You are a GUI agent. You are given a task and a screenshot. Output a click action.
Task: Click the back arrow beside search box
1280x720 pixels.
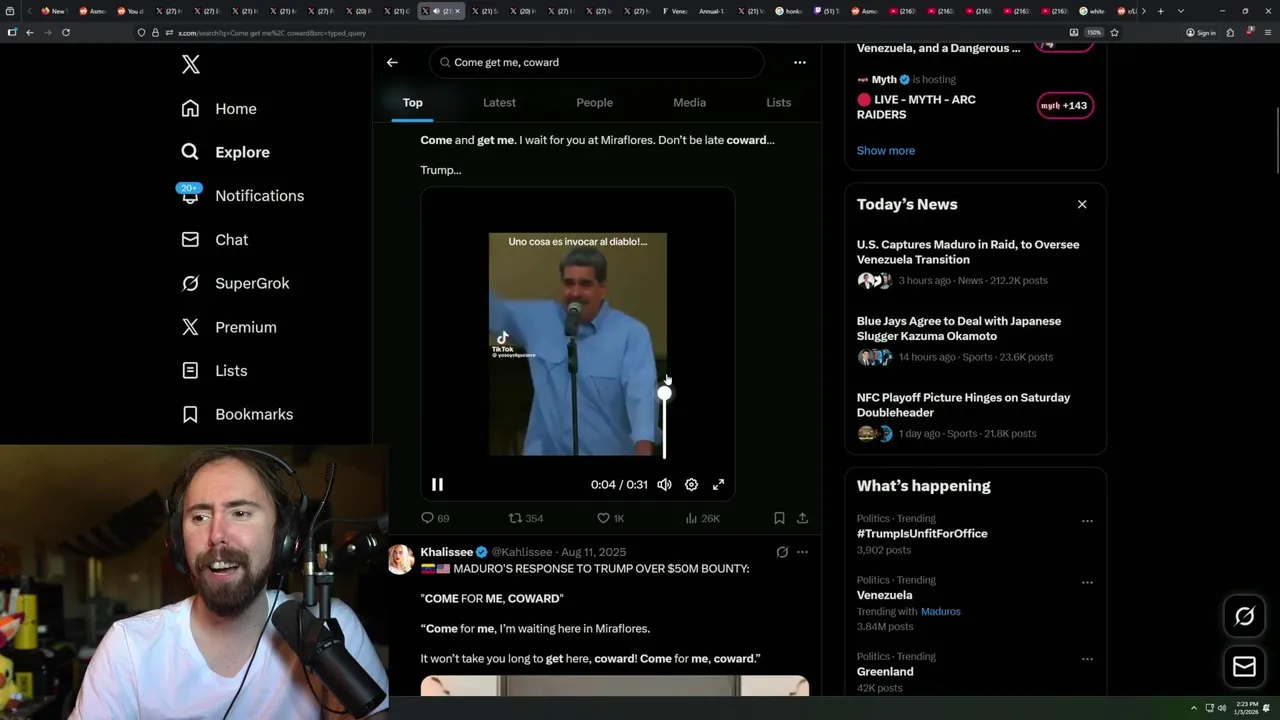point(392,62)
